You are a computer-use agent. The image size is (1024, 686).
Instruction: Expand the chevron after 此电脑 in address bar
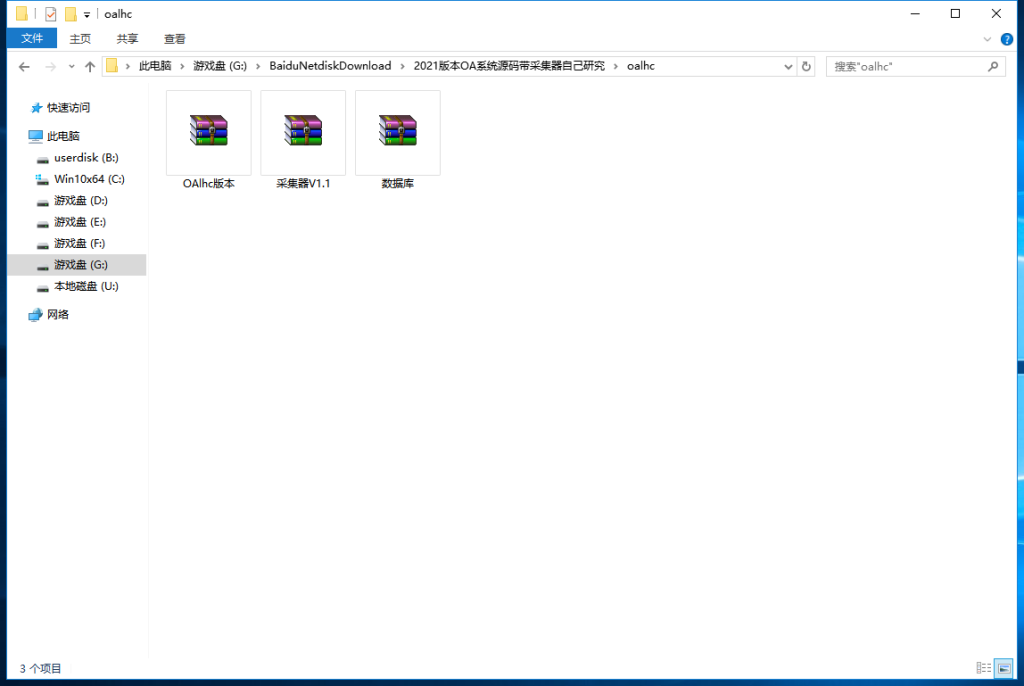(182, 67)
